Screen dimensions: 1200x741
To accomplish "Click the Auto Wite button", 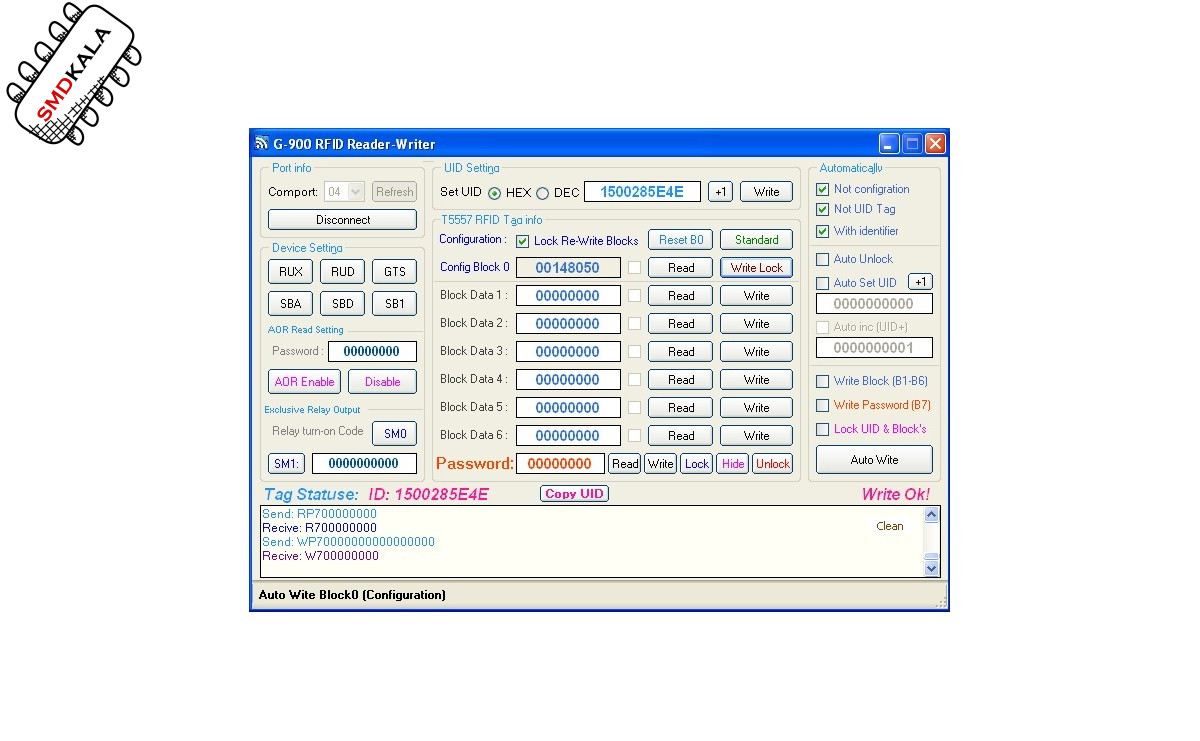I will [874, 460].
